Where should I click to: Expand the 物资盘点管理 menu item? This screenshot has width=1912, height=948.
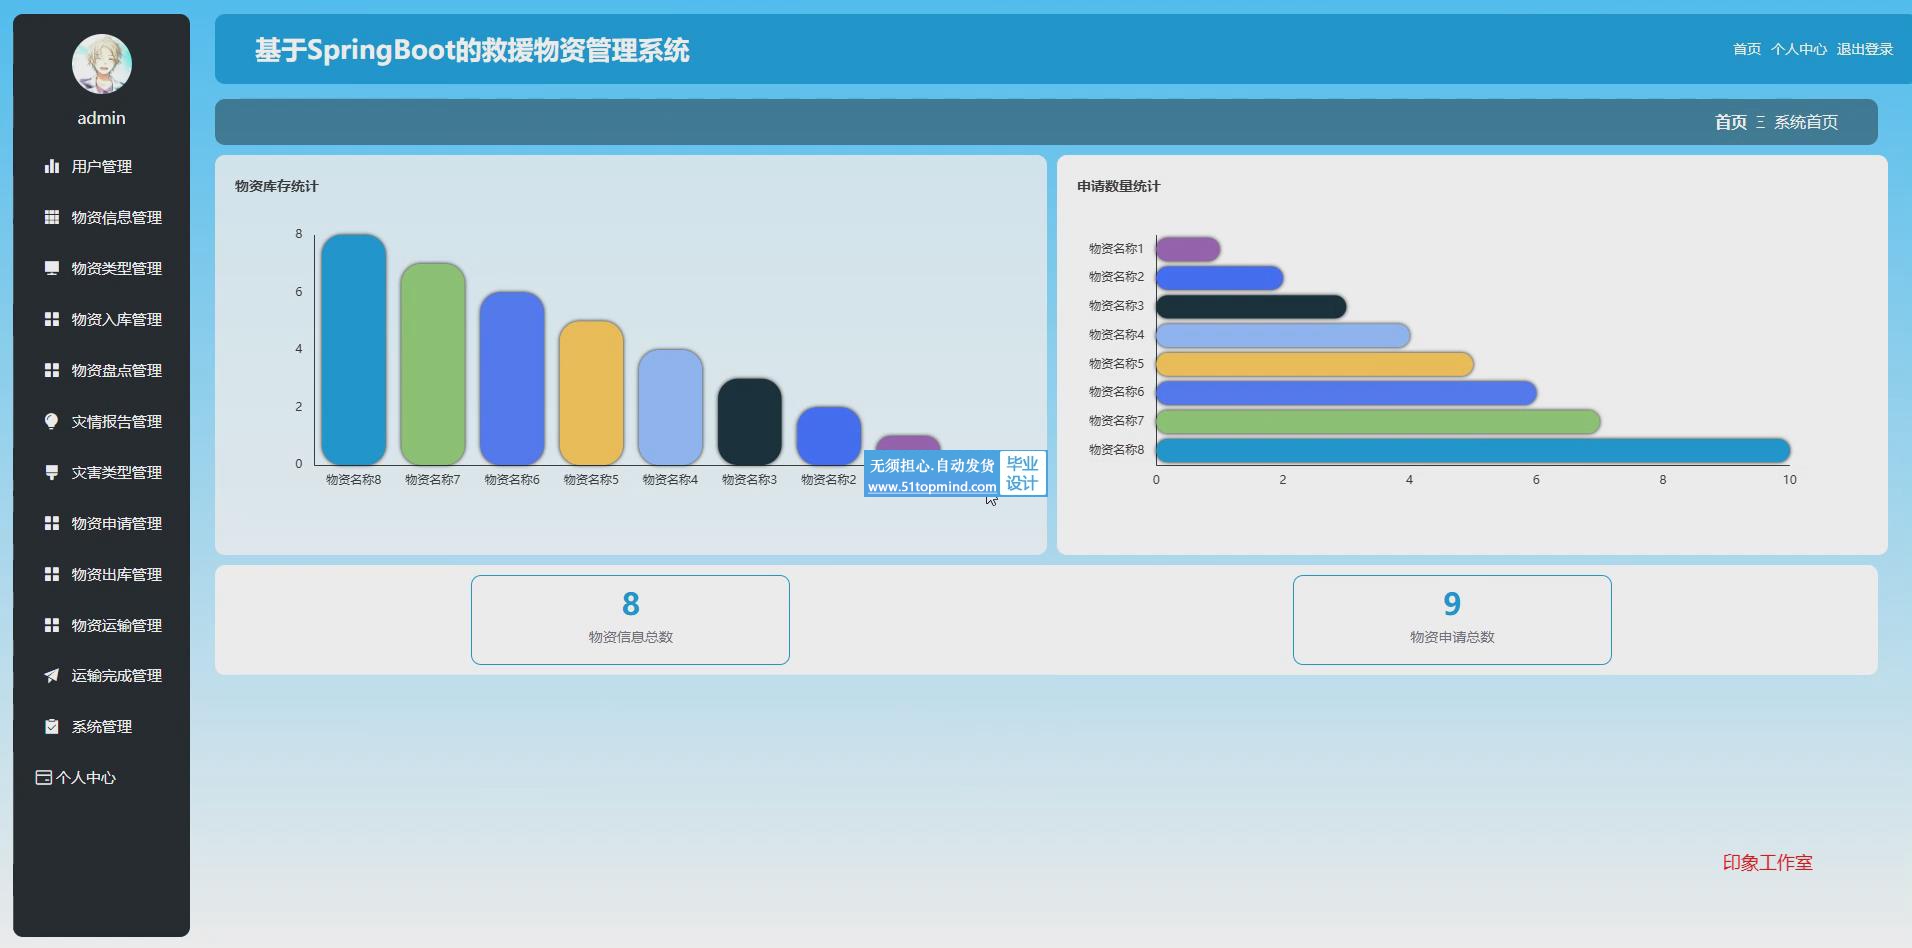[116, 371]
